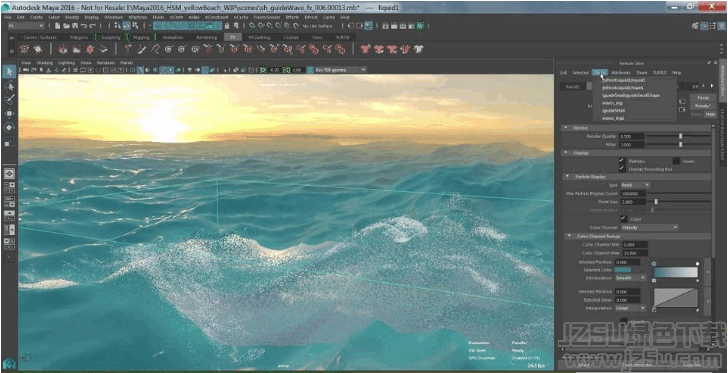Switch to the Rendering shelf tab
The height and width of the screenshot is (373, 728).
pyautogui.click(x=206, y=37)
